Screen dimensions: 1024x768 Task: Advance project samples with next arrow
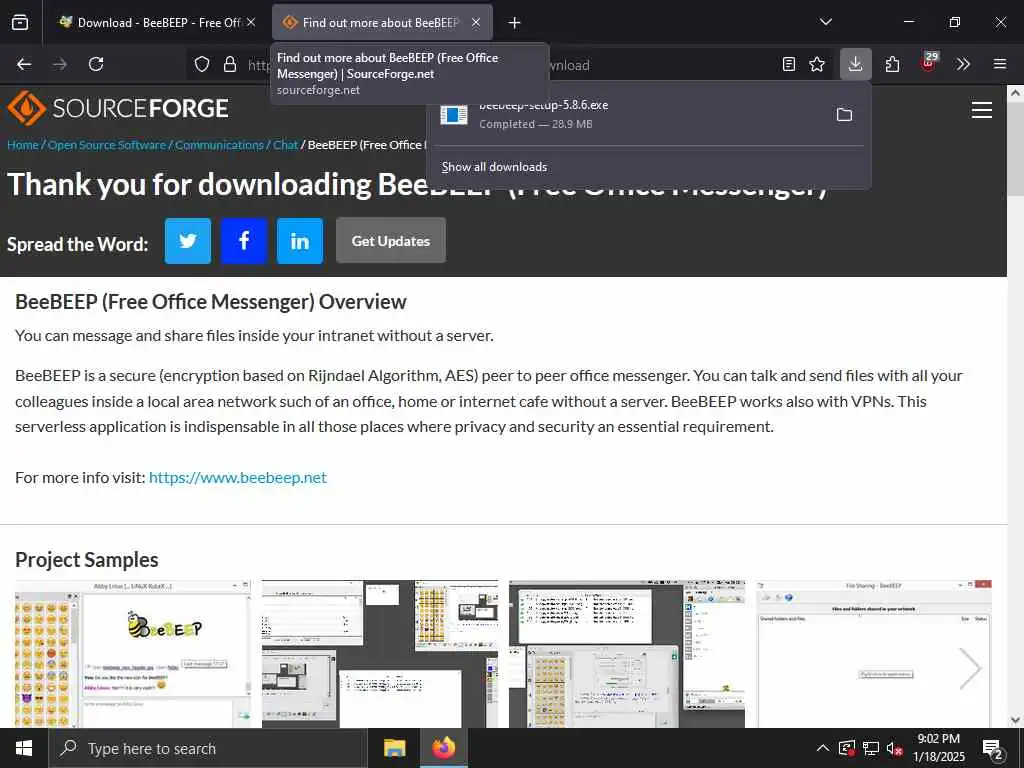click(x=970, y=668)
